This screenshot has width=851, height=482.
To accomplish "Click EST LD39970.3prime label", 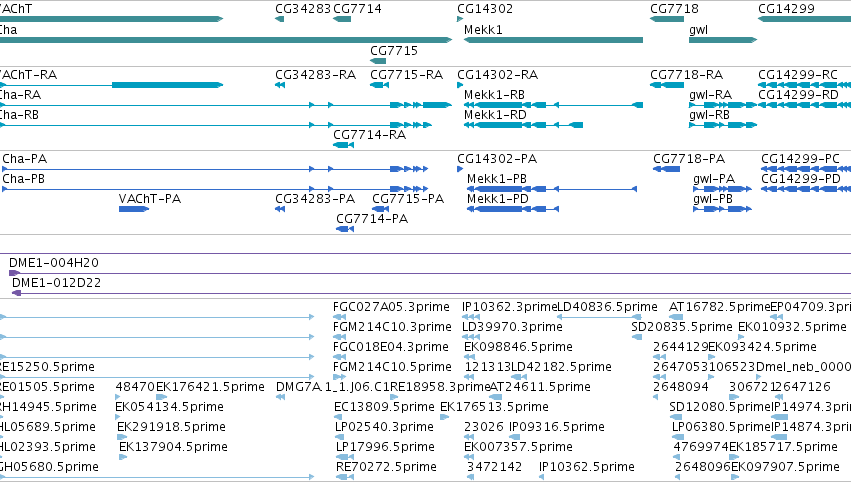I will click(512, 327).
